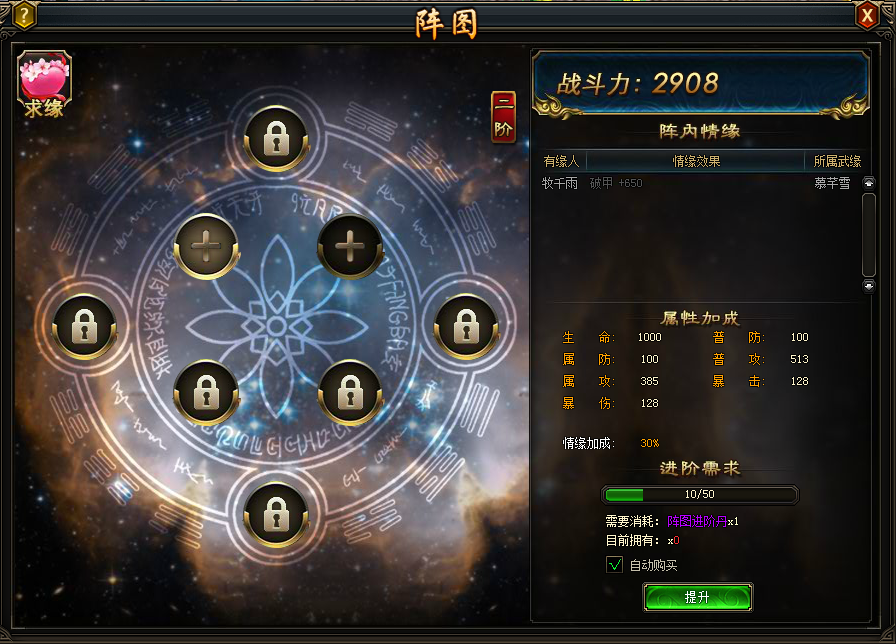Click scroll-up arrow in 阵内情缘 list
This screenshot has width=896, height=644.
(x=869, y=183)
